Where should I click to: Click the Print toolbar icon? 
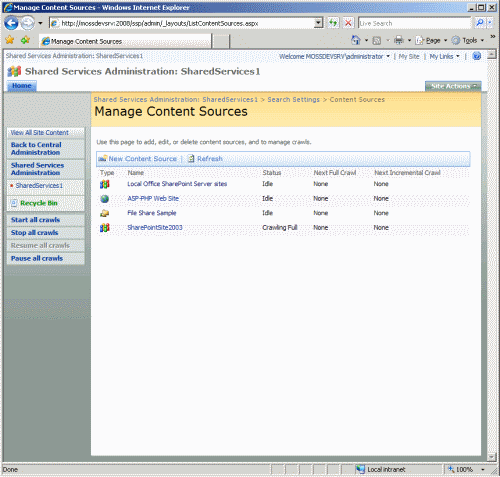coord(399,40)
